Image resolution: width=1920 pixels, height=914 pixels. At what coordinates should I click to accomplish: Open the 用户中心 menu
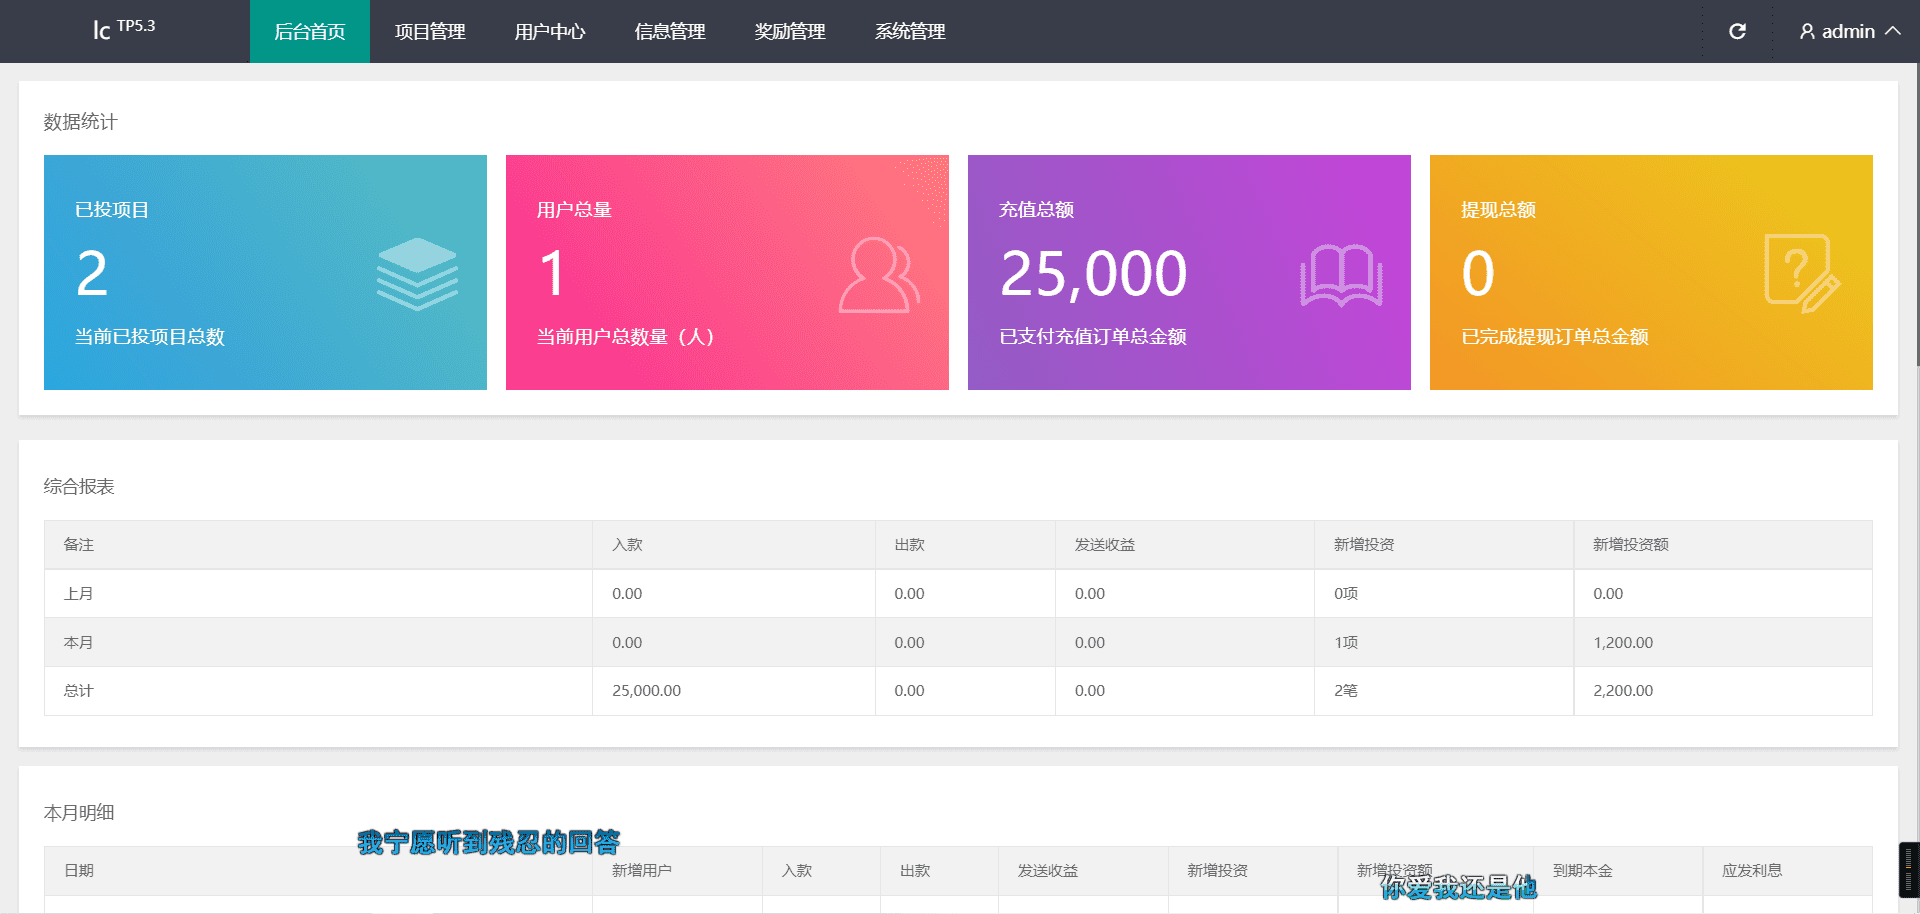pyautogui.click(x=550, y=31)
